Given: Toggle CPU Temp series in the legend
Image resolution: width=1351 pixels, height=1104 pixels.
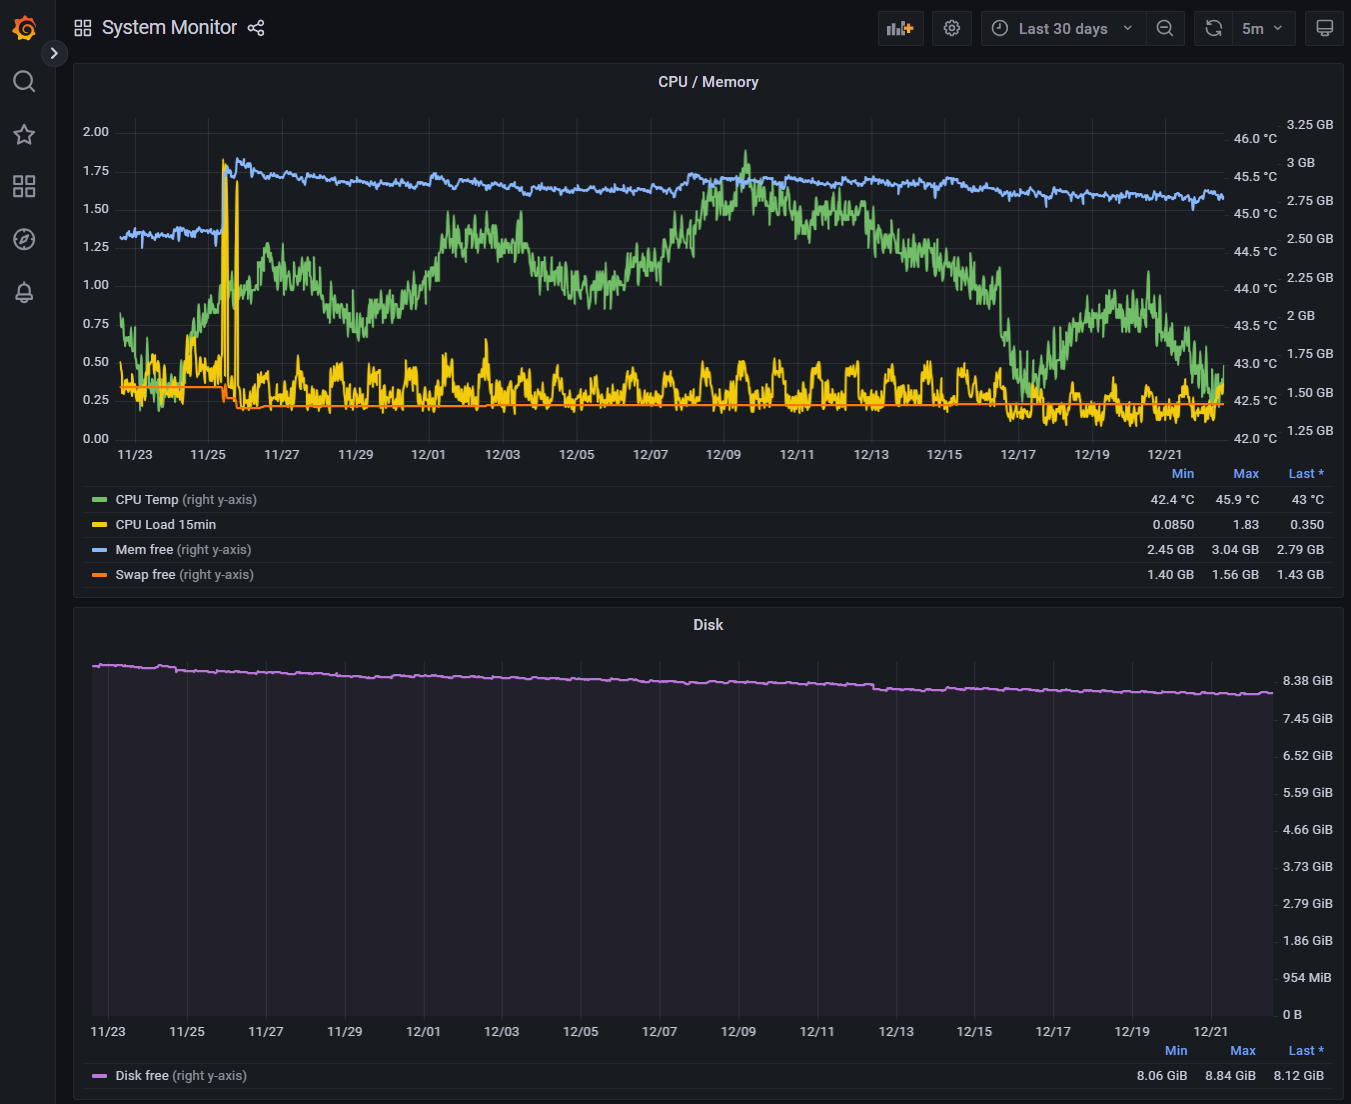Looking at the screenshot, I should 147,500.
